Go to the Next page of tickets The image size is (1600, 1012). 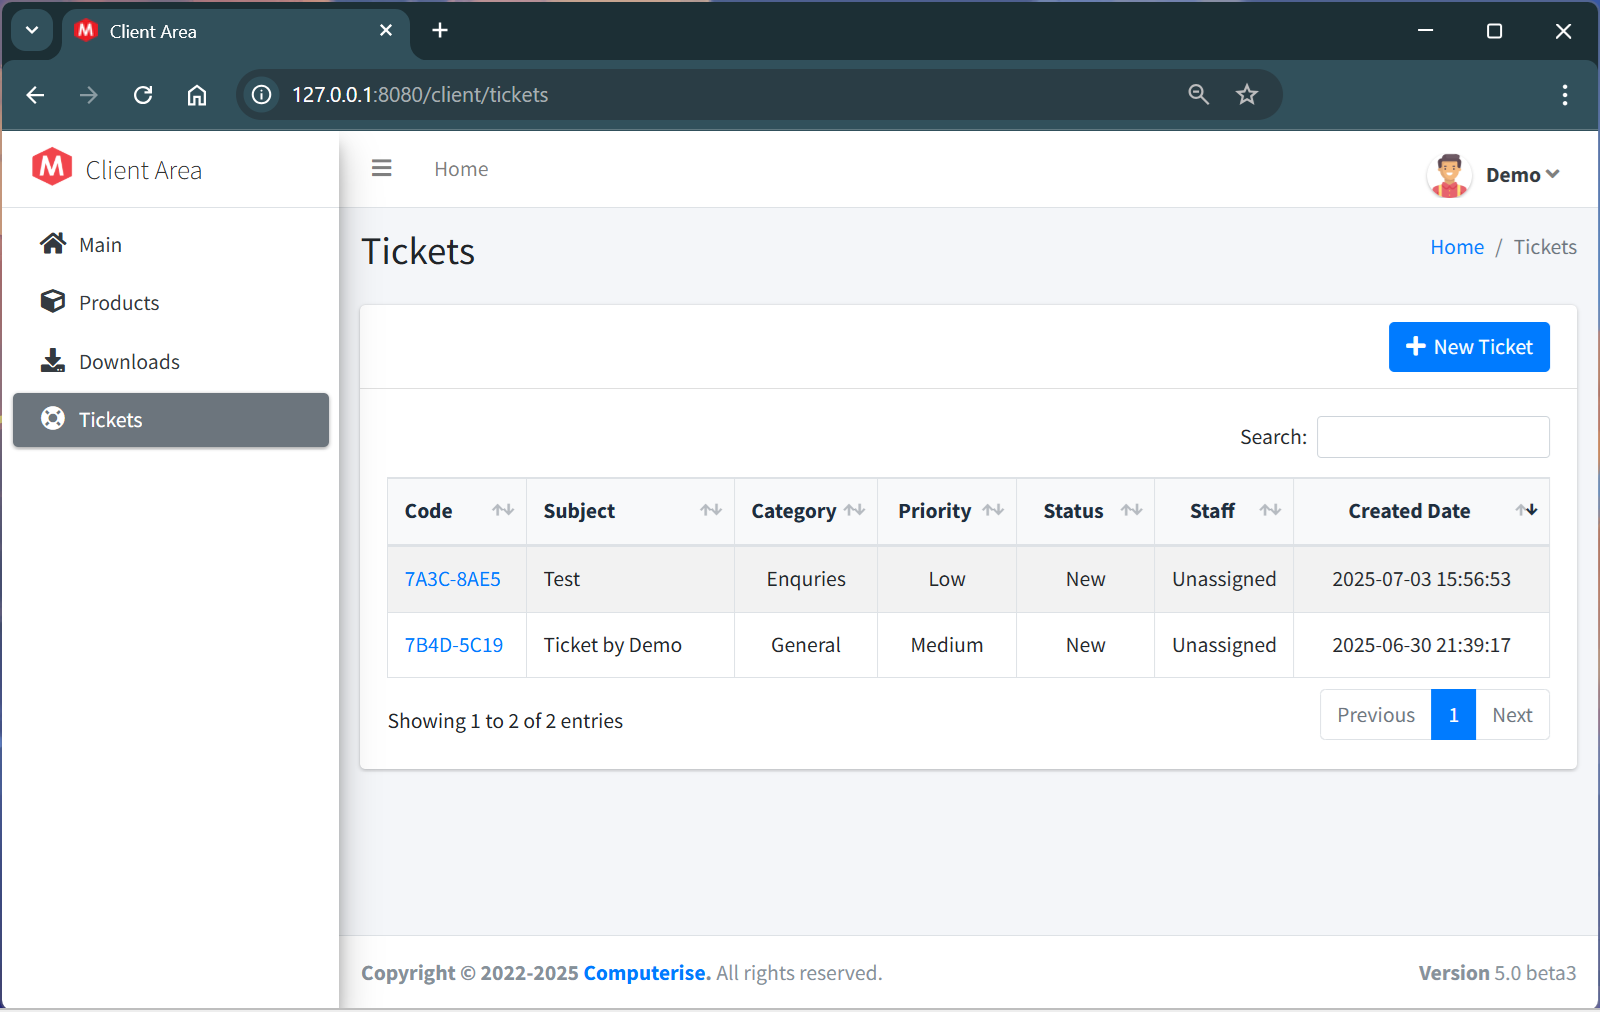1511,715
